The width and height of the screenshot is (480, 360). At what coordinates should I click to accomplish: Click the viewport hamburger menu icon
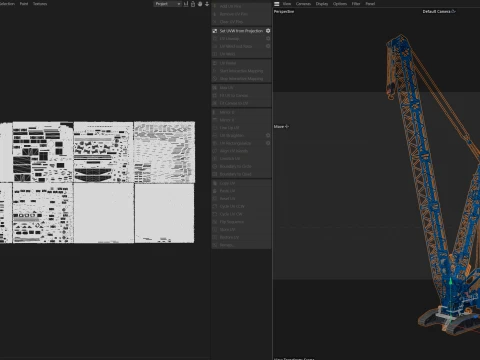[277, 4]
